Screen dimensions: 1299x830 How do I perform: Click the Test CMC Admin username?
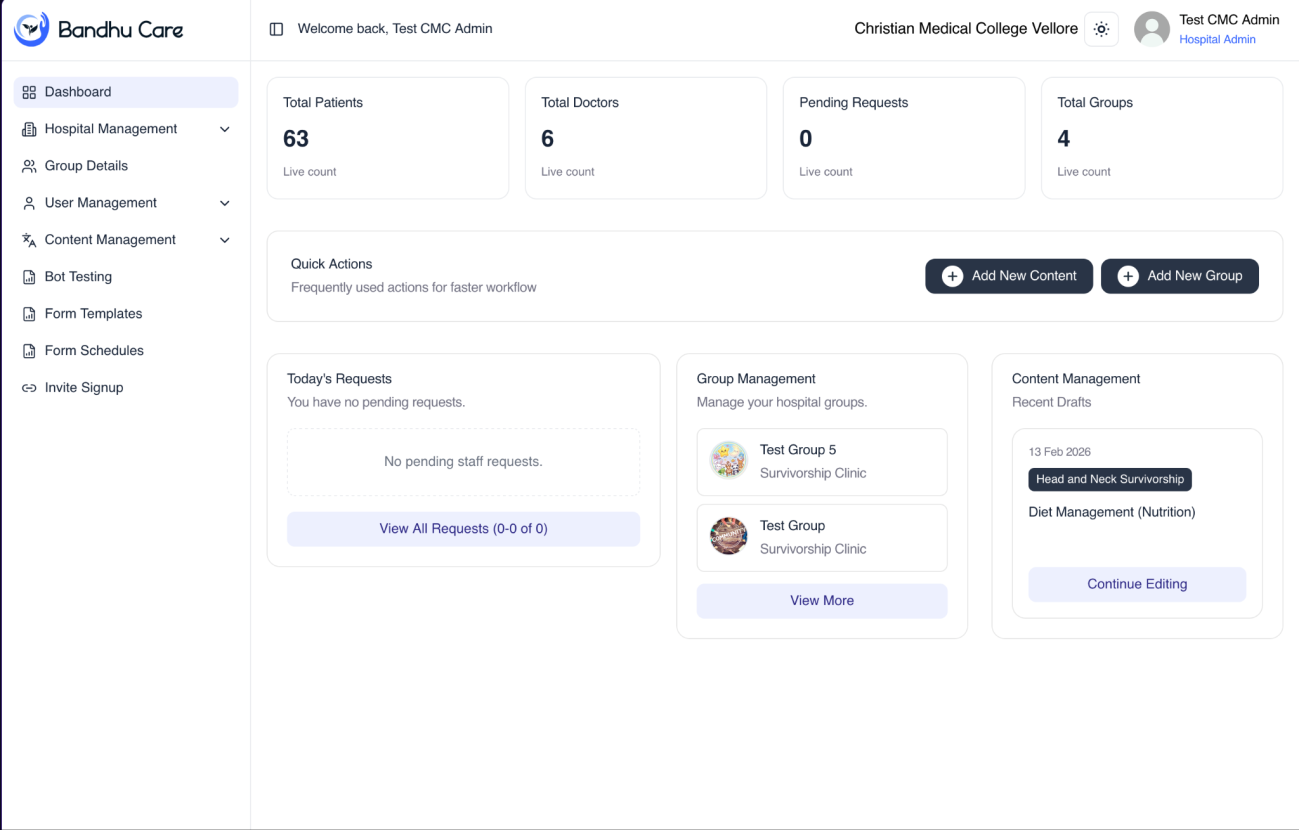(1229, 20)
